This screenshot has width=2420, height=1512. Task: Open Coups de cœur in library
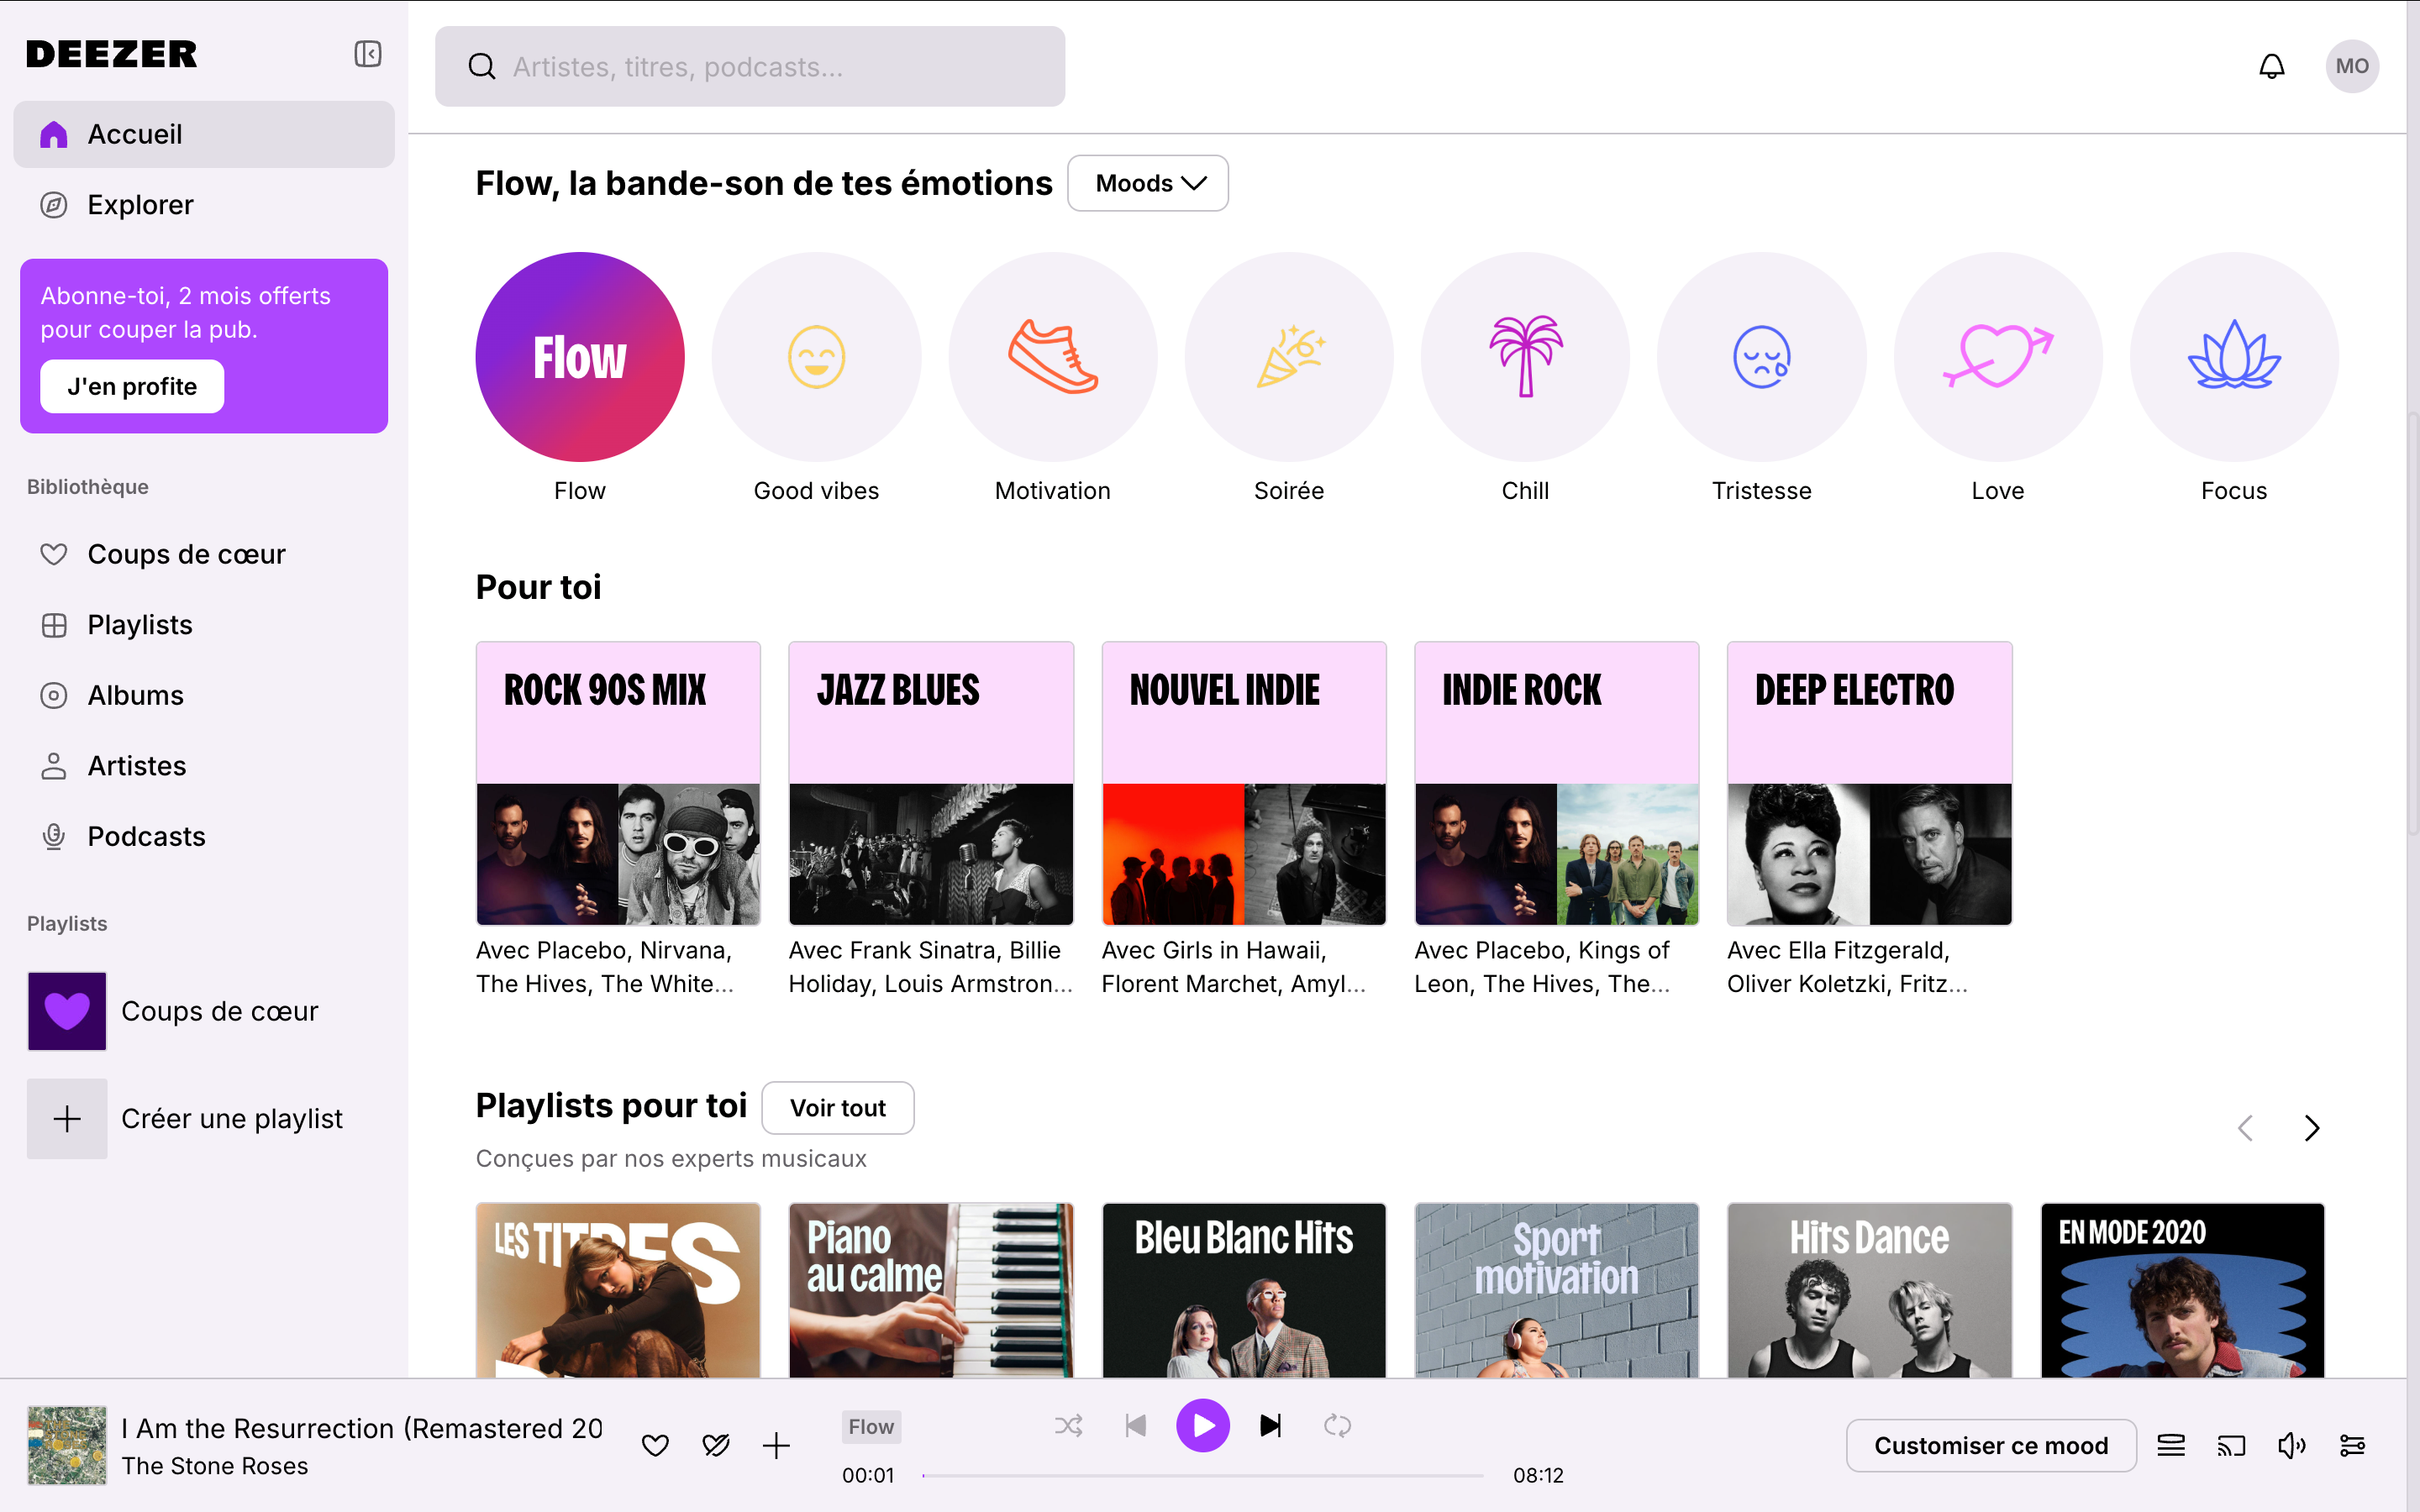(x=204, y=554)
